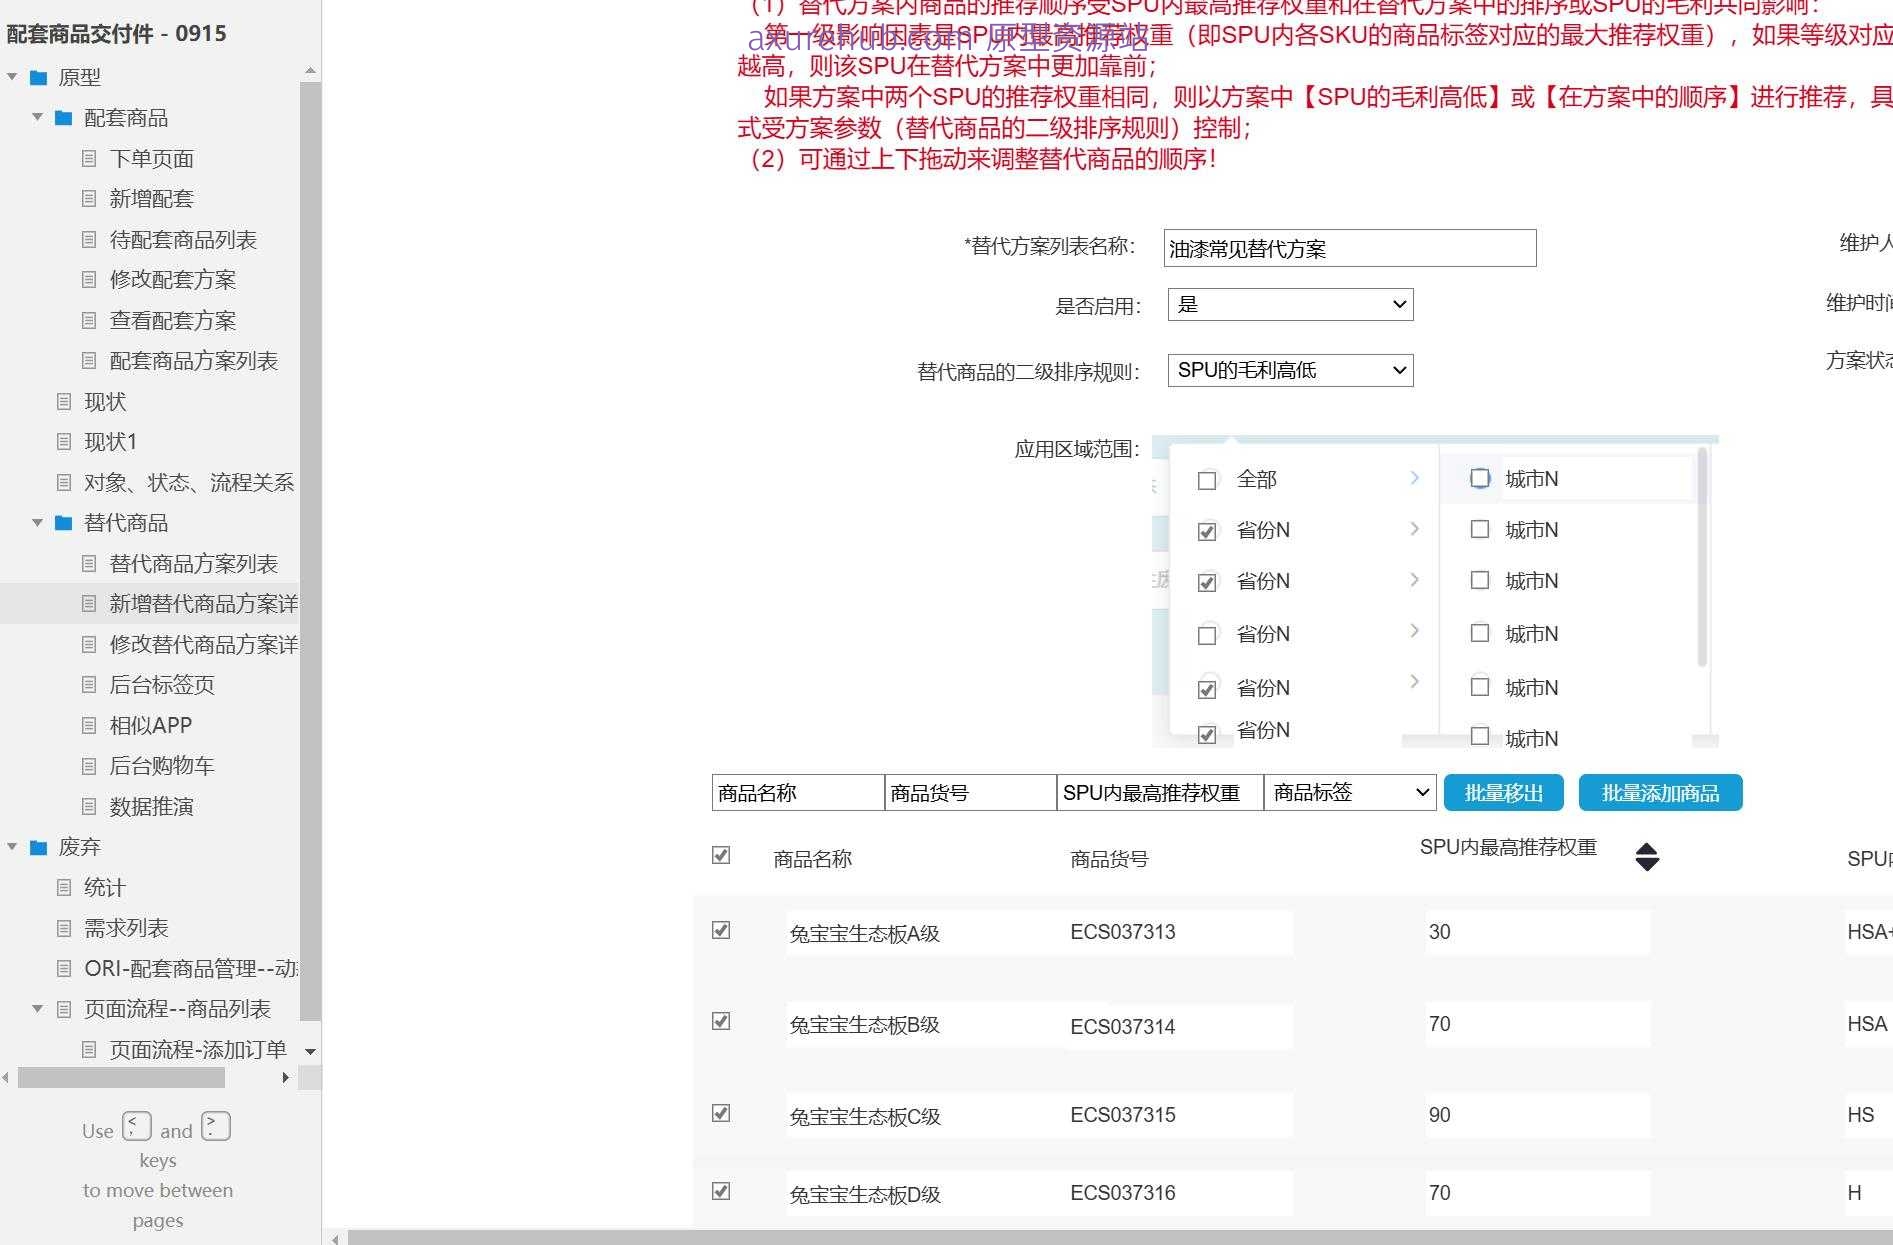
Task: Open the 是否启用 dropdown
Action: (x=1290, y=305)
